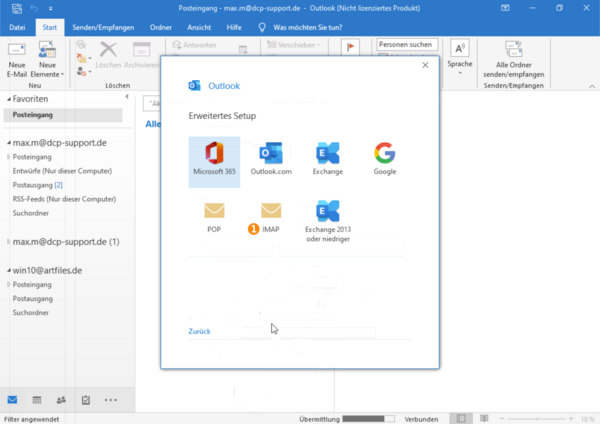Click the Übermittlung progress bar
600x424 pixels.
pos(368,419)
